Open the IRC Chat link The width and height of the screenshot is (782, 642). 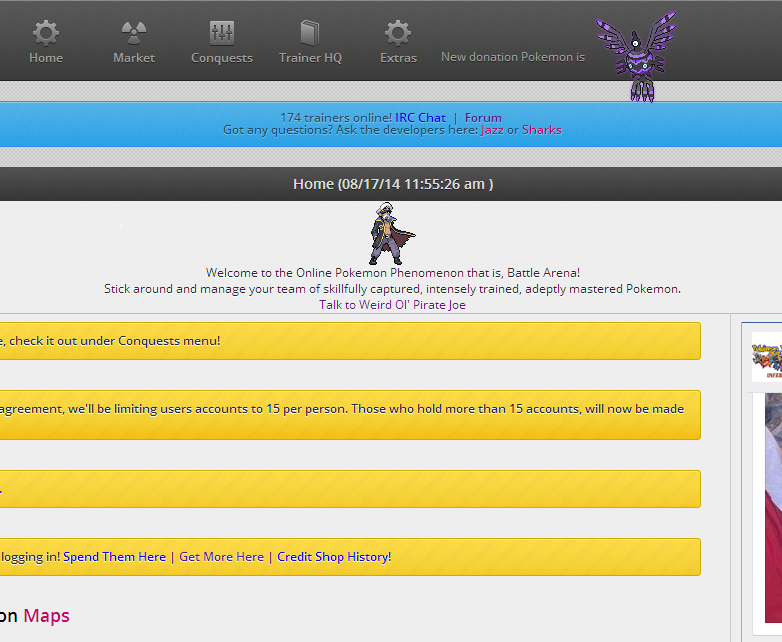point(420,118)
